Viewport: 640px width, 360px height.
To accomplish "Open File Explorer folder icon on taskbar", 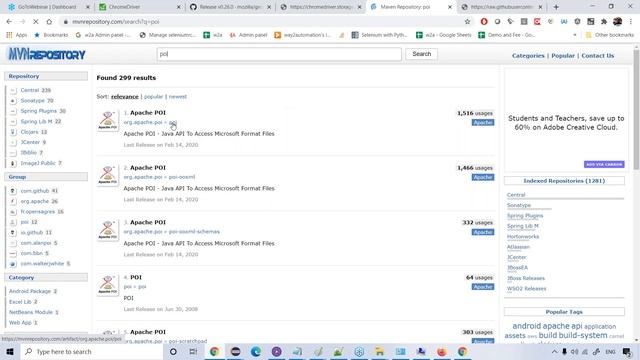I will pos(380,351).
